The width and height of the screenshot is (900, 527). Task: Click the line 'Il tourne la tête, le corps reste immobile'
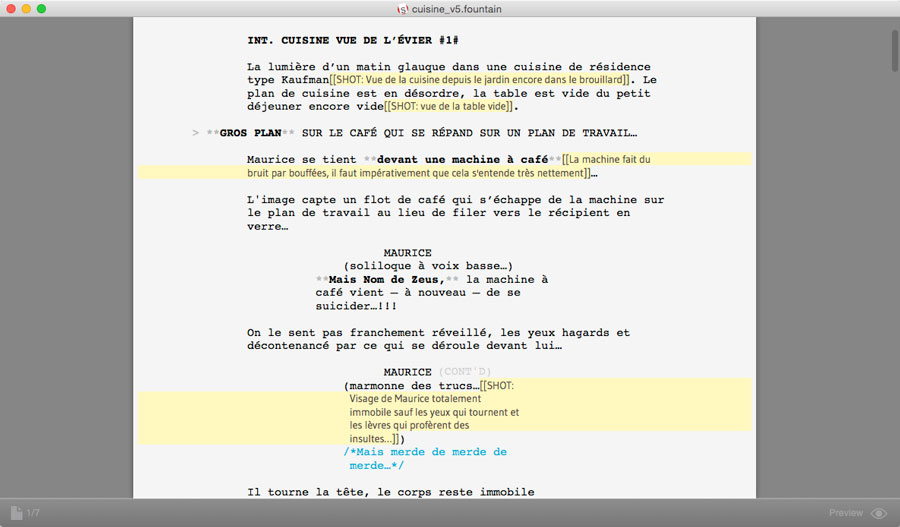[x=391, y=492]
